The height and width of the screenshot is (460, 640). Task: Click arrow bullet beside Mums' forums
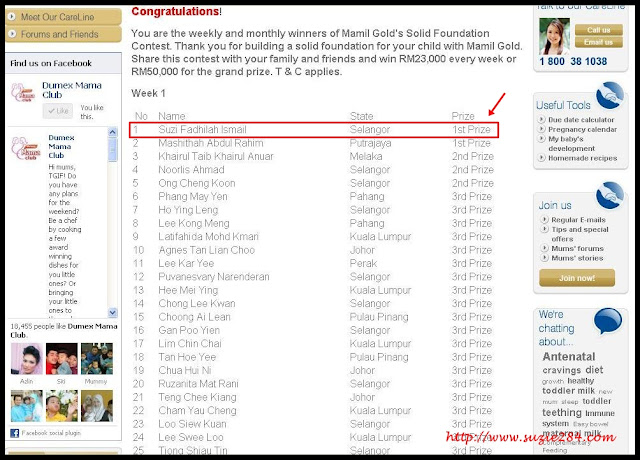pos(544,248)
